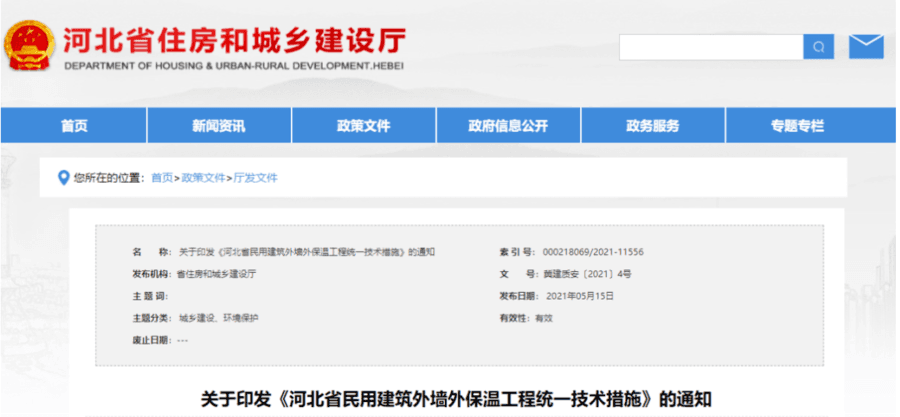Click the English department name subtitle
Image resolution: width=900 pixels, height=417 pixels.
pos(234,66)
